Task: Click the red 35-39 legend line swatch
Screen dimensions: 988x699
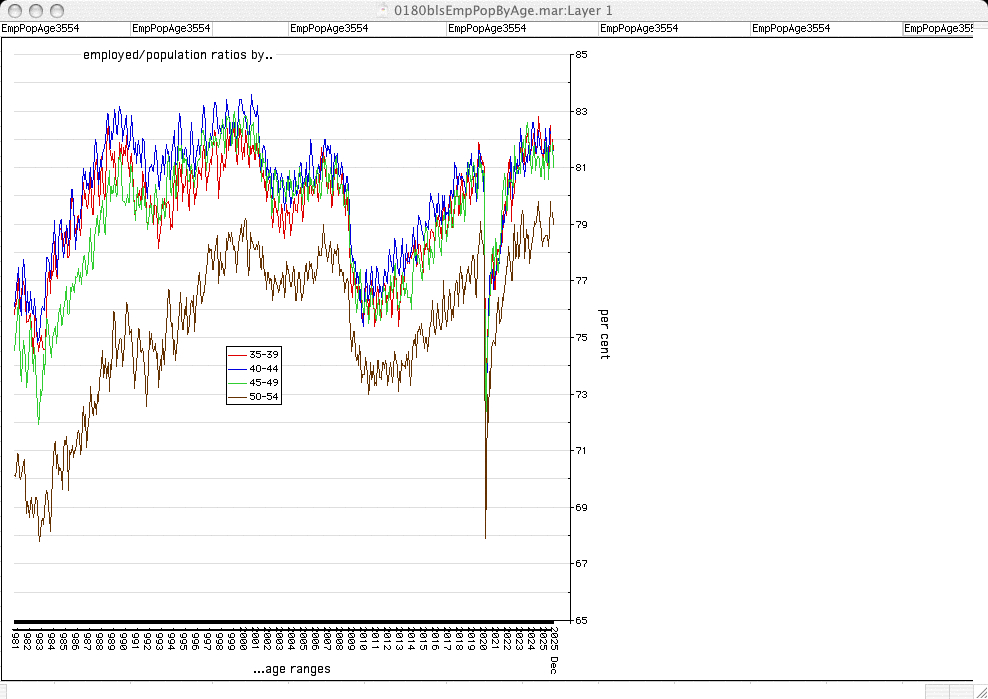Action: (237, 355)
